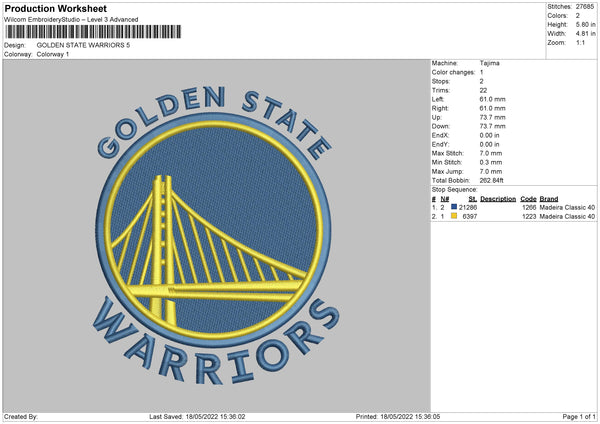The width and height of the screenshot is (600, 424).
Task: Click the Up value 73.7 mm
Action: 492,117
